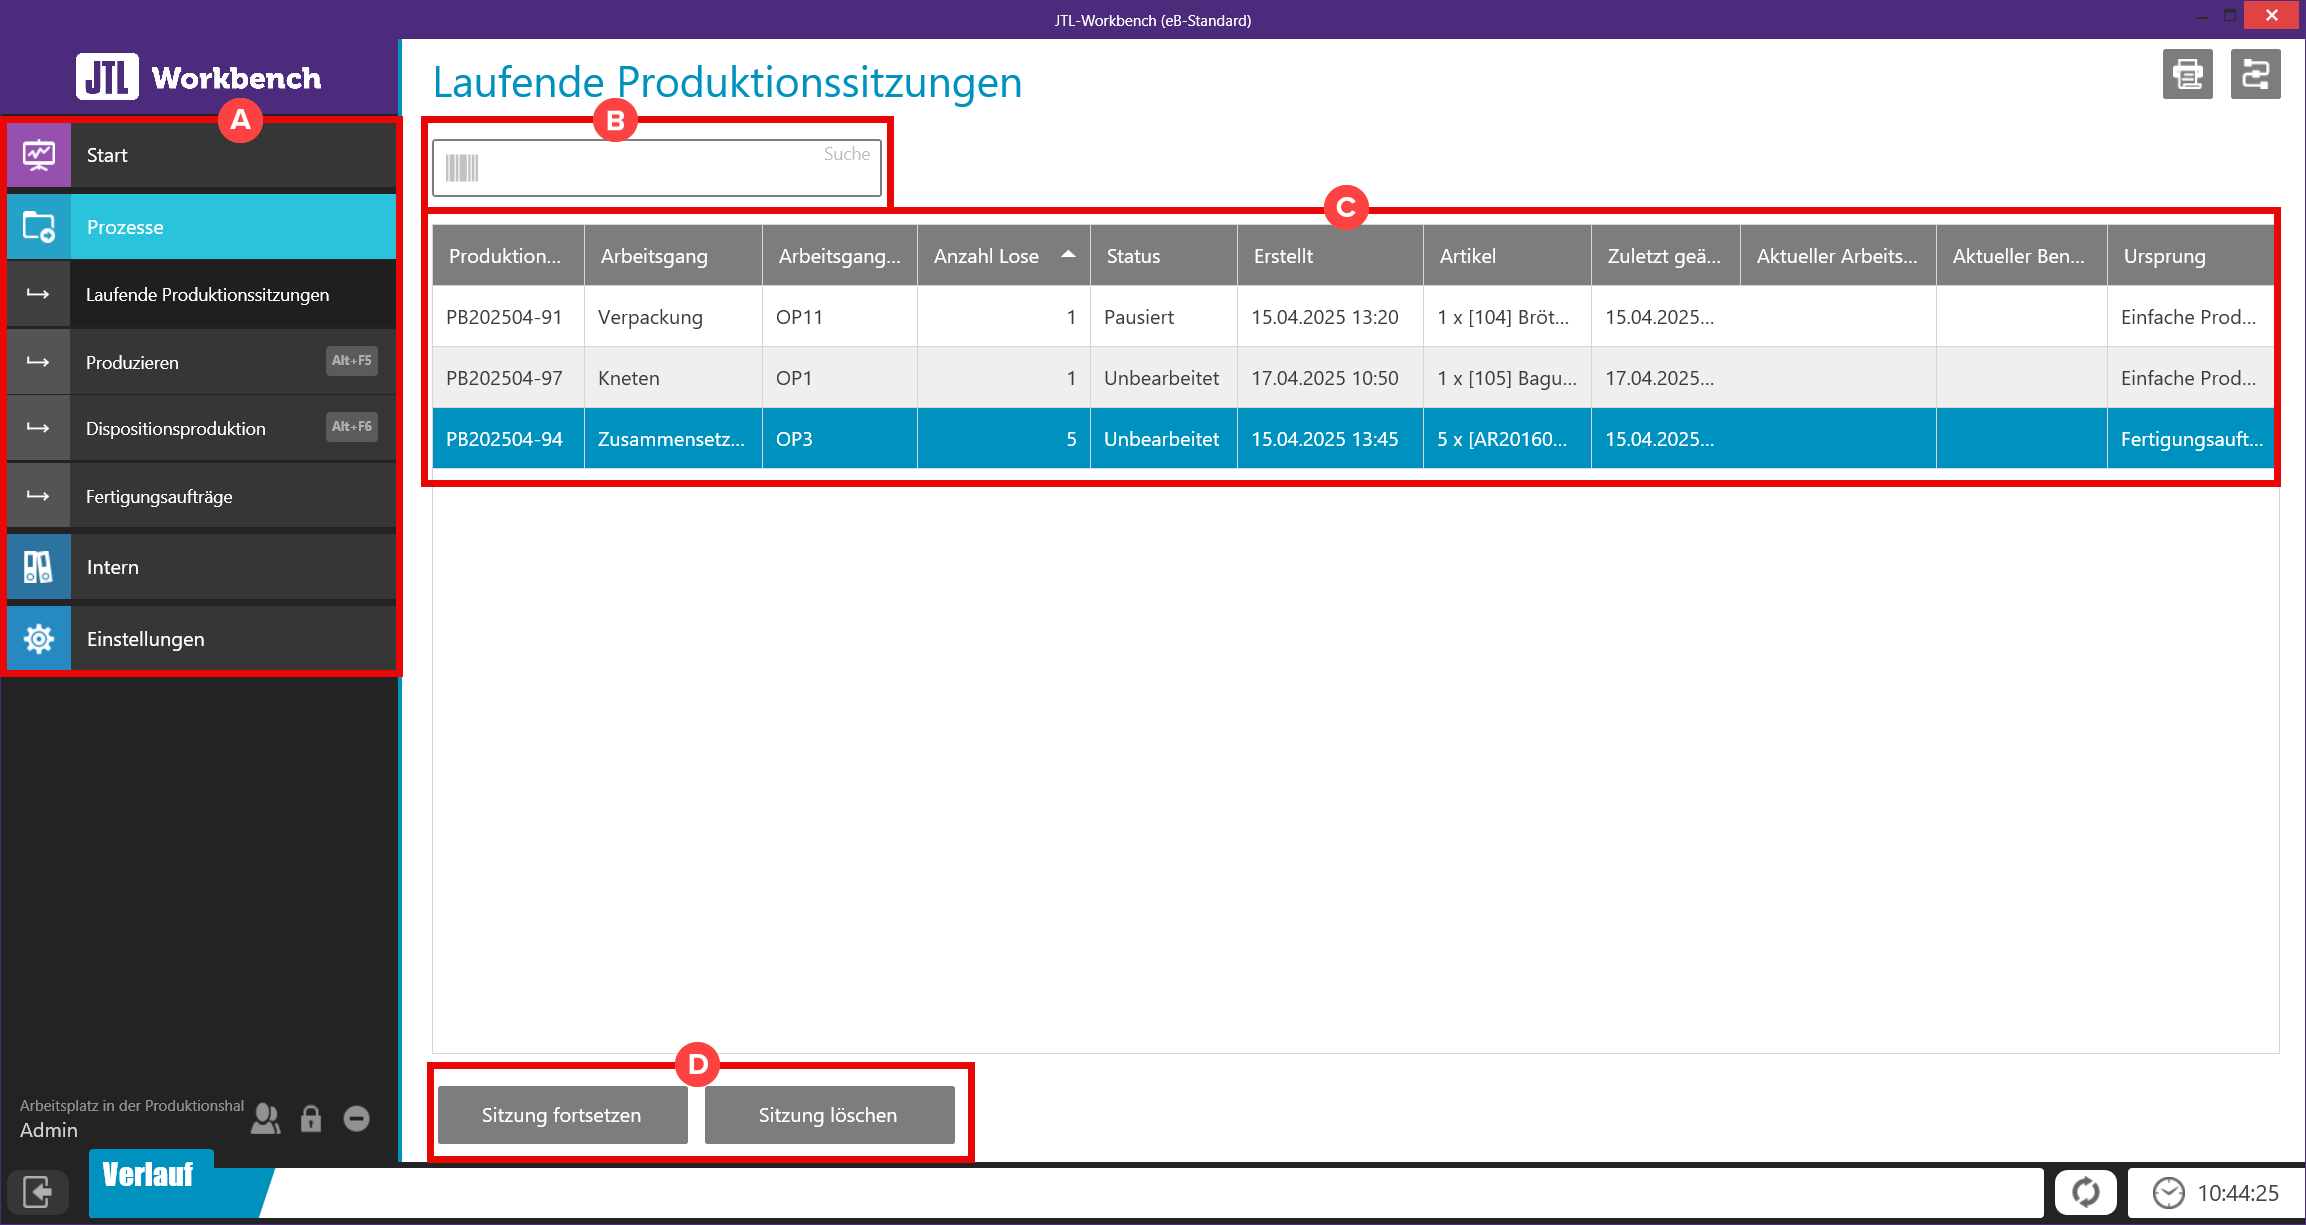The height and width of the screenshot is (1225, 2306).
Task: Open the Intern menu section
Action: click(x=113, y=567)
